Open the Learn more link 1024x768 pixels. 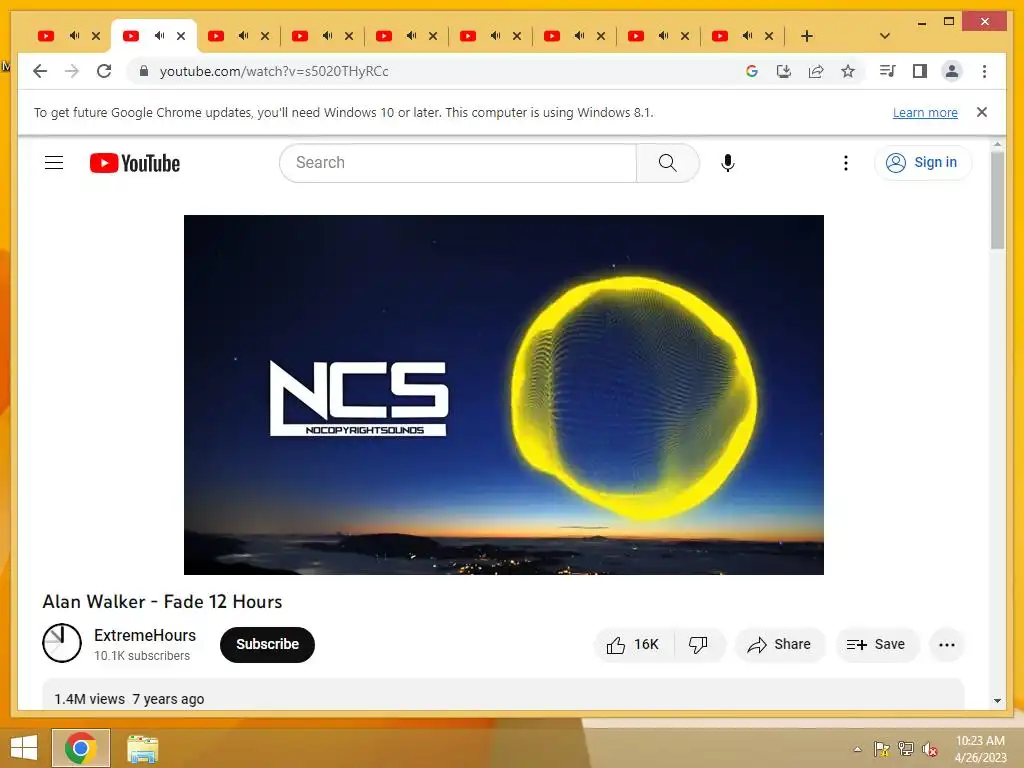click(x=925, y=112)
